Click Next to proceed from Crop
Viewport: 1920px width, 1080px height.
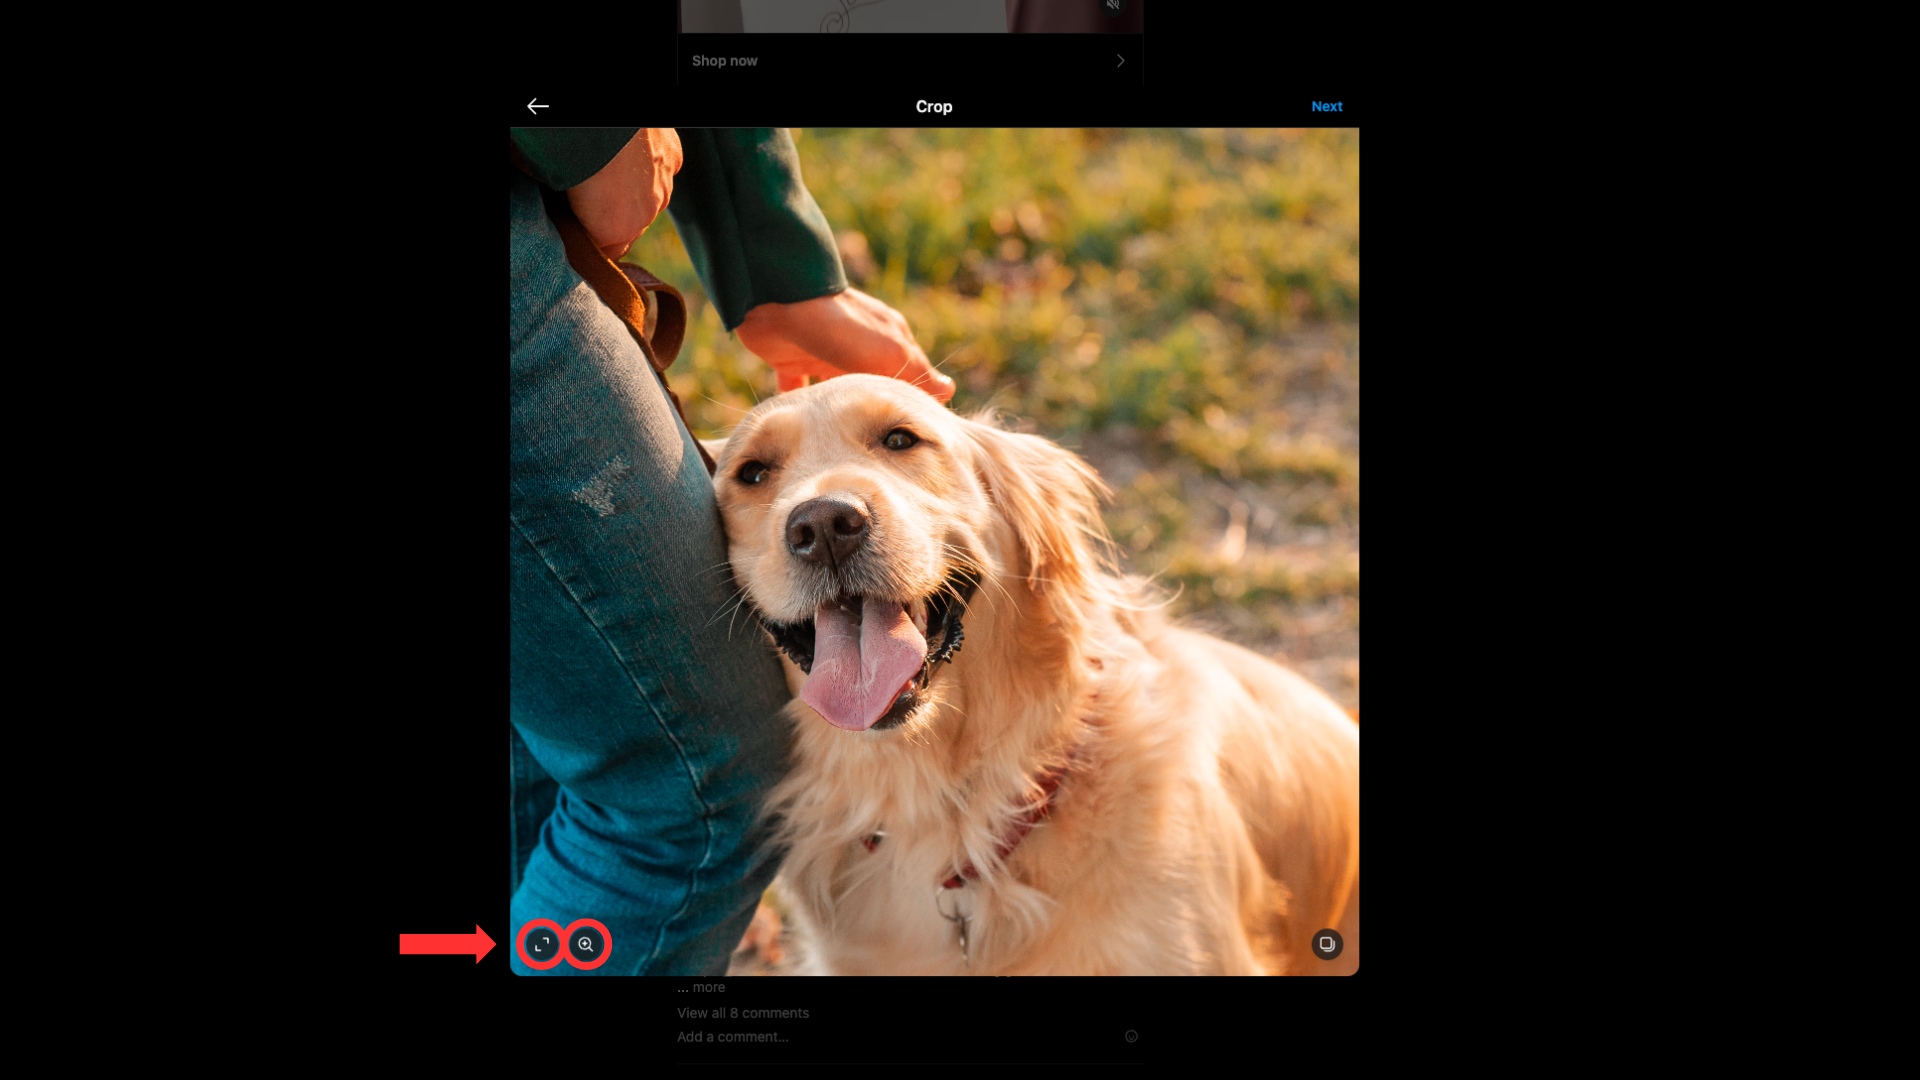[x=1326, y=106]
